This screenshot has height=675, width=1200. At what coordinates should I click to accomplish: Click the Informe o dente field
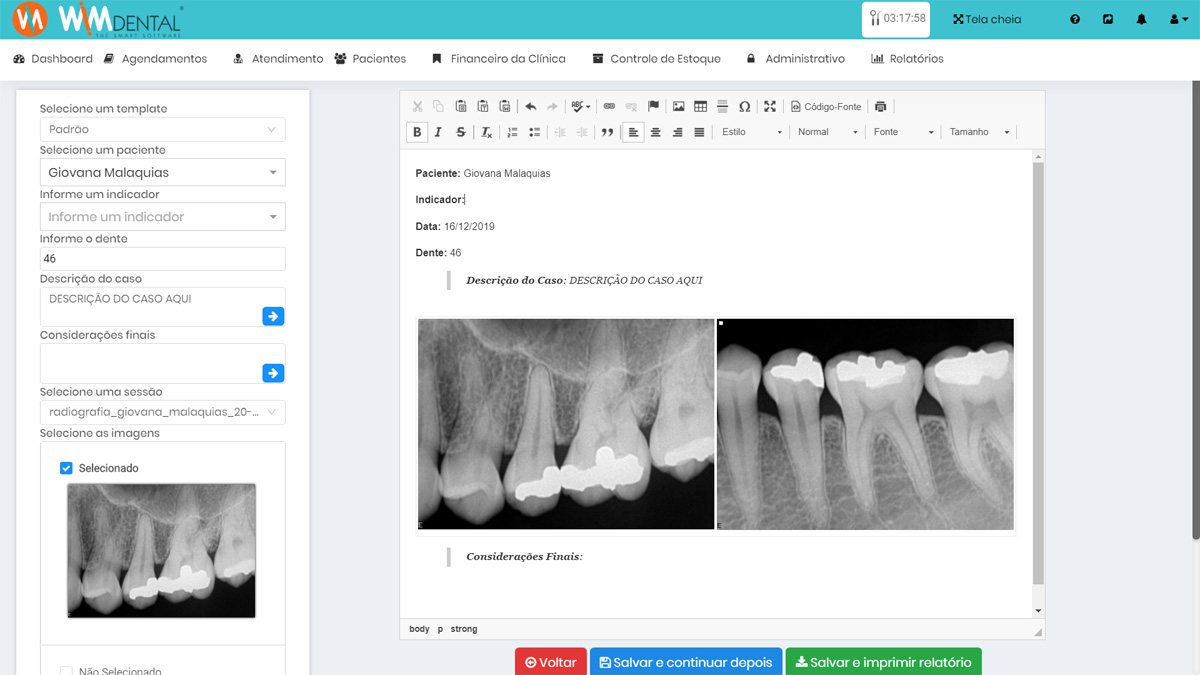coord(162,258)
